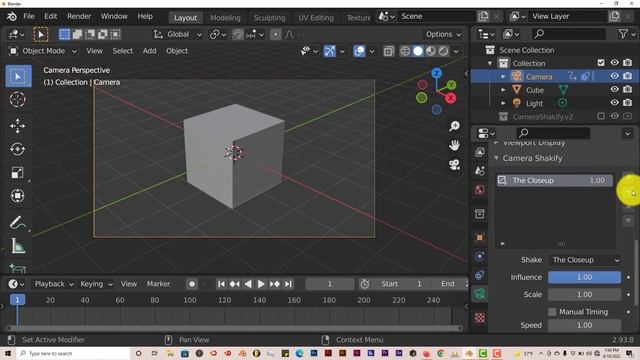Switch to rendered viewport shading

click(443, 51)
